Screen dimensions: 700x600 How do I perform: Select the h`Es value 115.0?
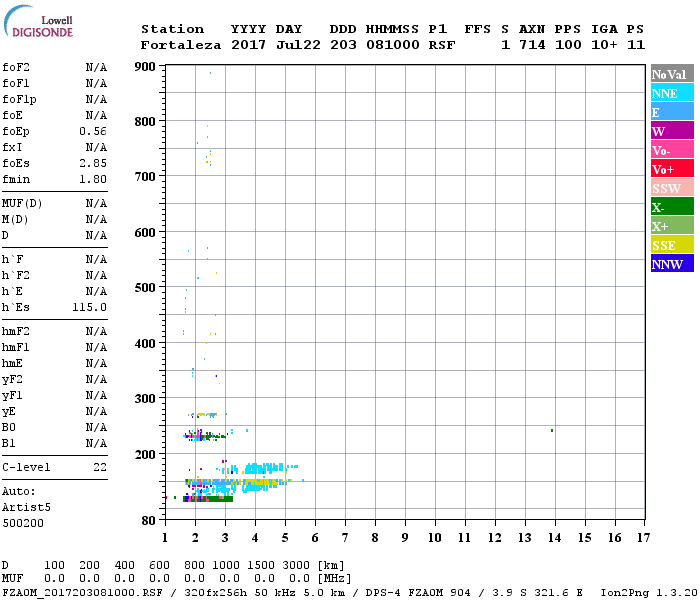(90, 307)
